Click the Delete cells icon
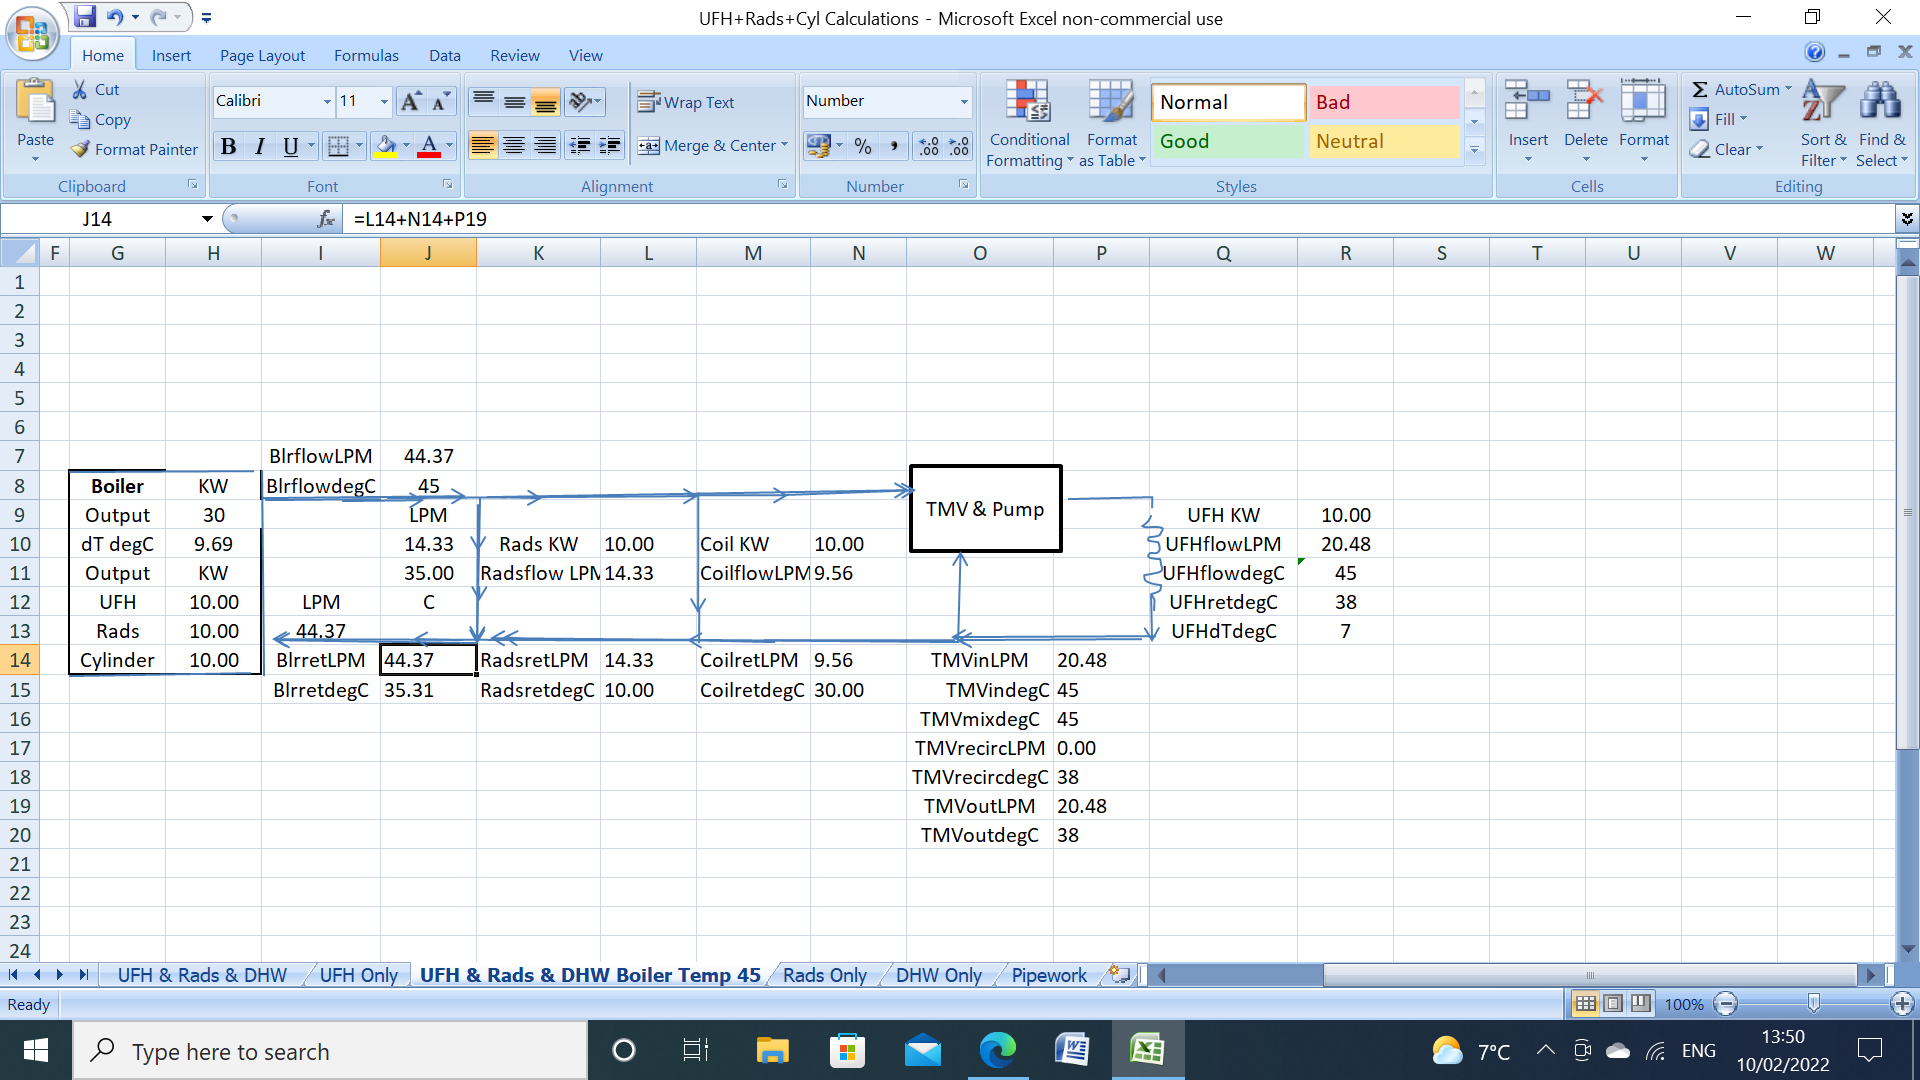This screenshot has width=1920, height=1080. pyautogui.click(x=1585, y=101)
